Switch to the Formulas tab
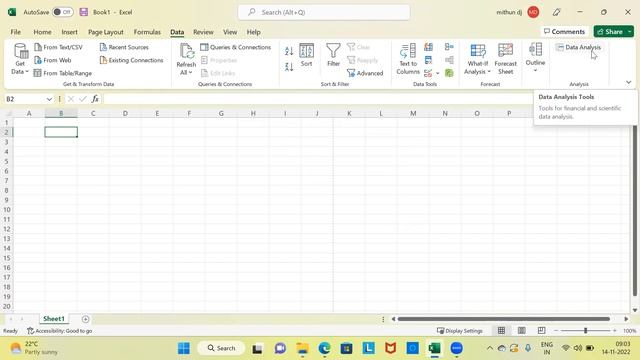This screenshot has height=360, width=640. (147, 32)
